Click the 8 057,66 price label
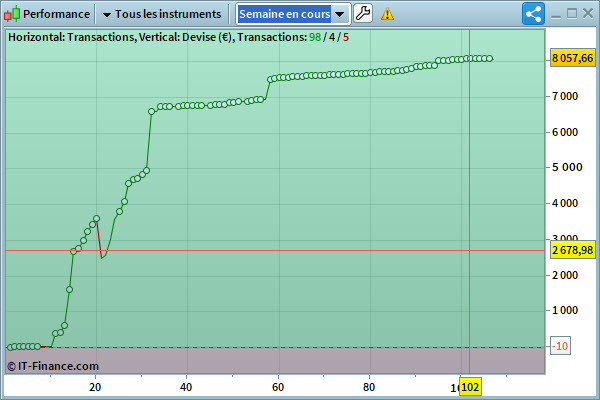600x400 pixels. pyautogui.click(x=572, y=58)
